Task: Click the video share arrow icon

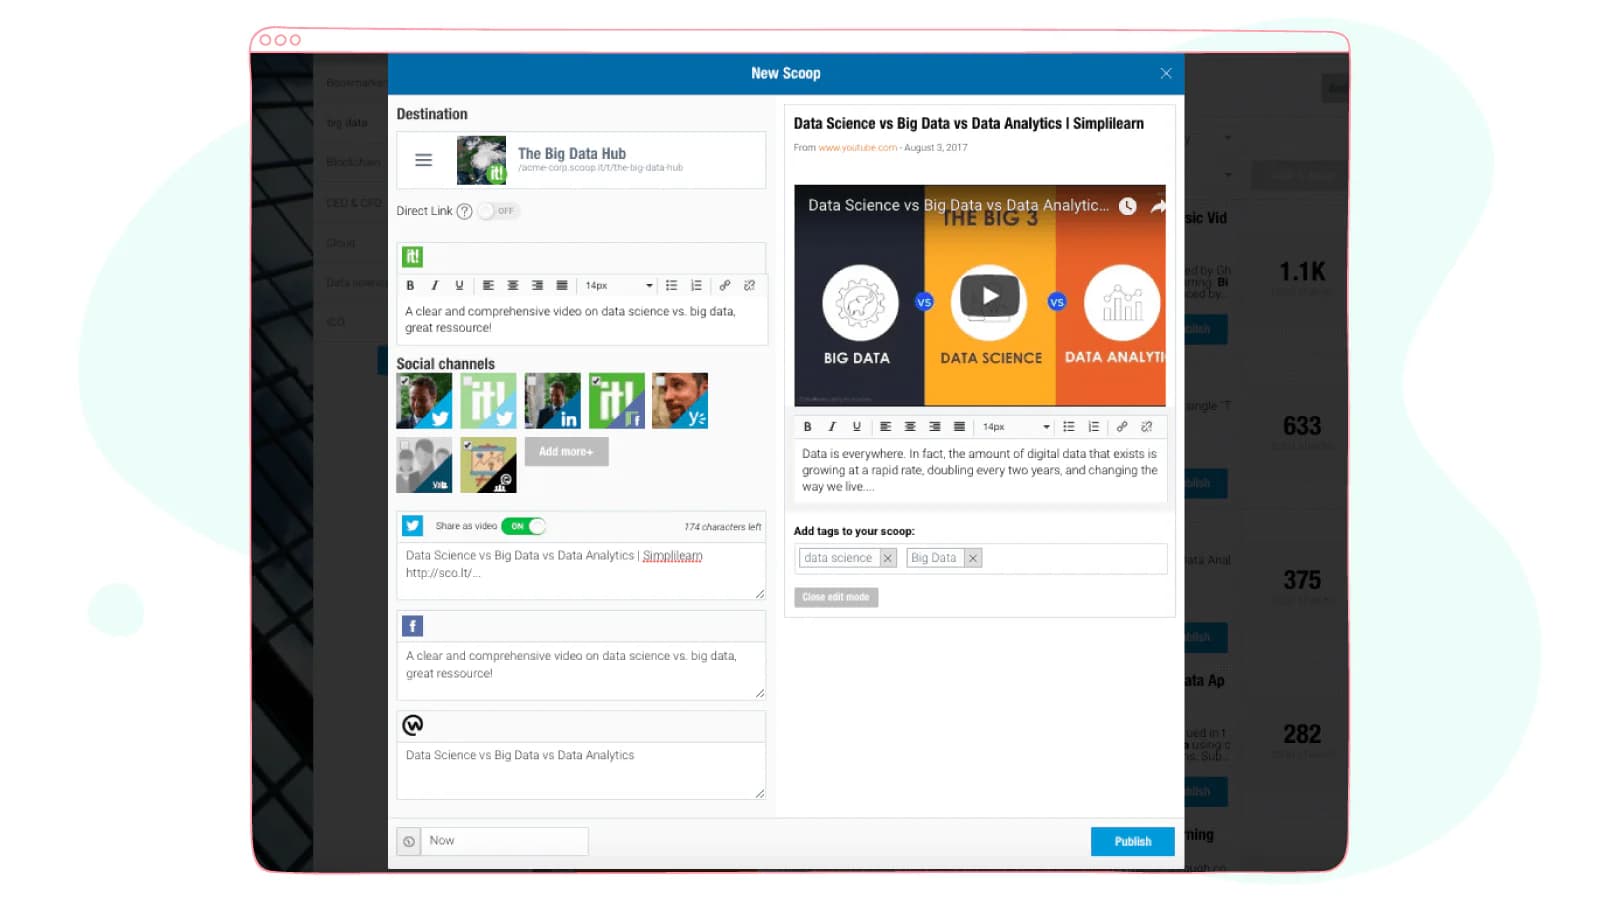Action: tap(1158, 206)
